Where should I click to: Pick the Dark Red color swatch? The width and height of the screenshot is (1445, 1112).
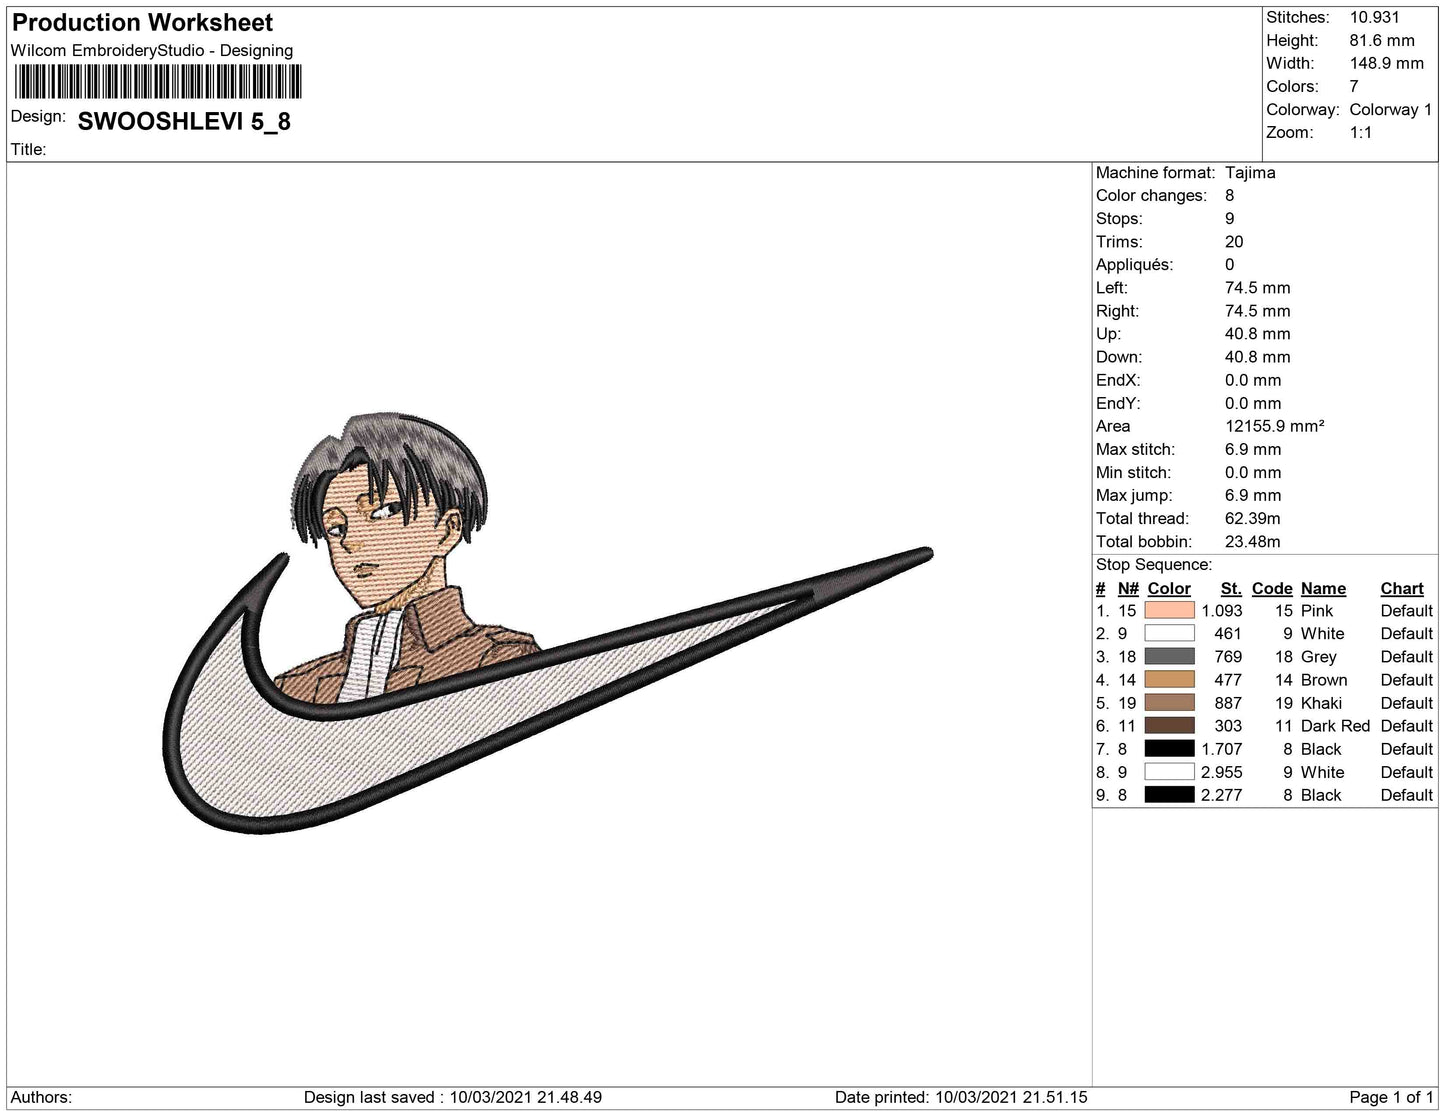pos(1169,726)
